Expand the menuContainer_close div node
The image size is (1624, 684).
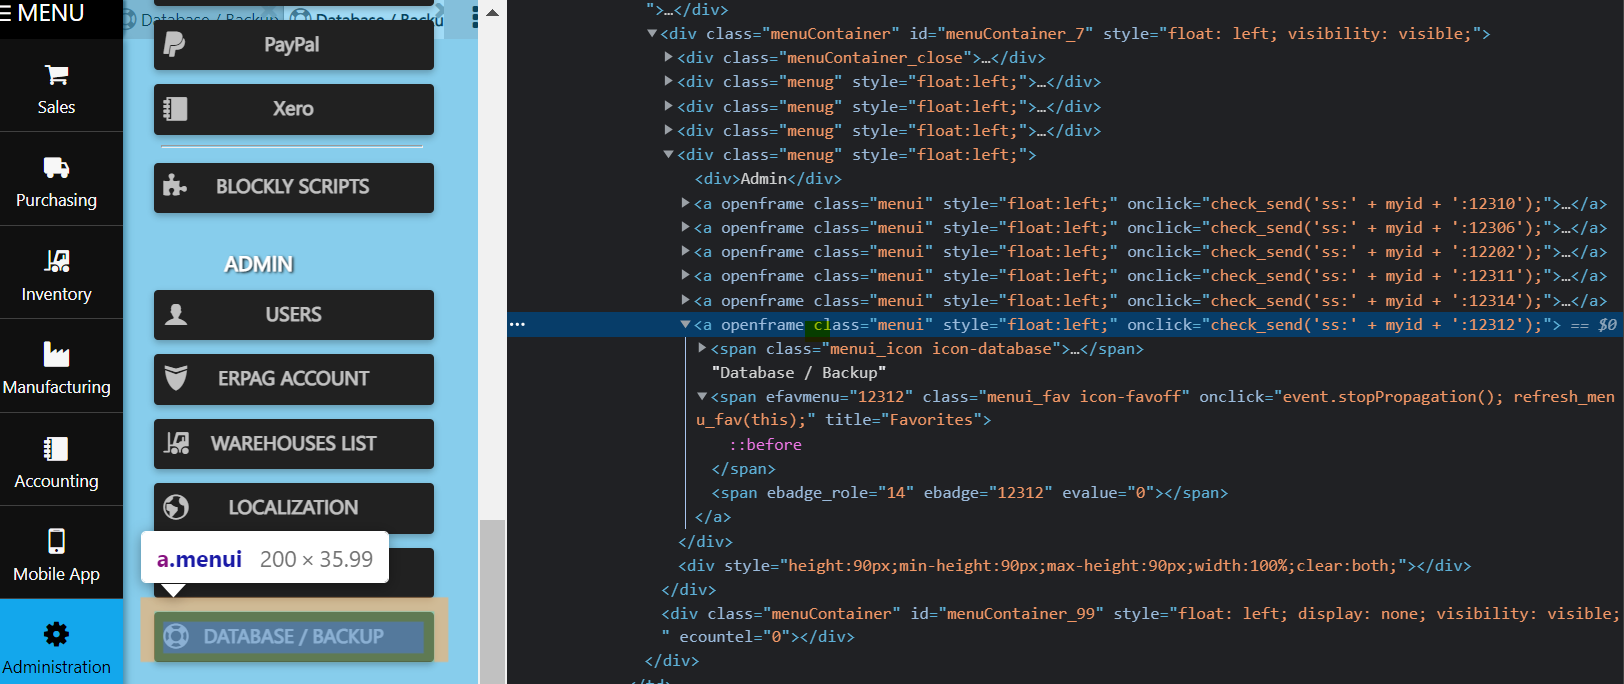[x=669, y=58]
